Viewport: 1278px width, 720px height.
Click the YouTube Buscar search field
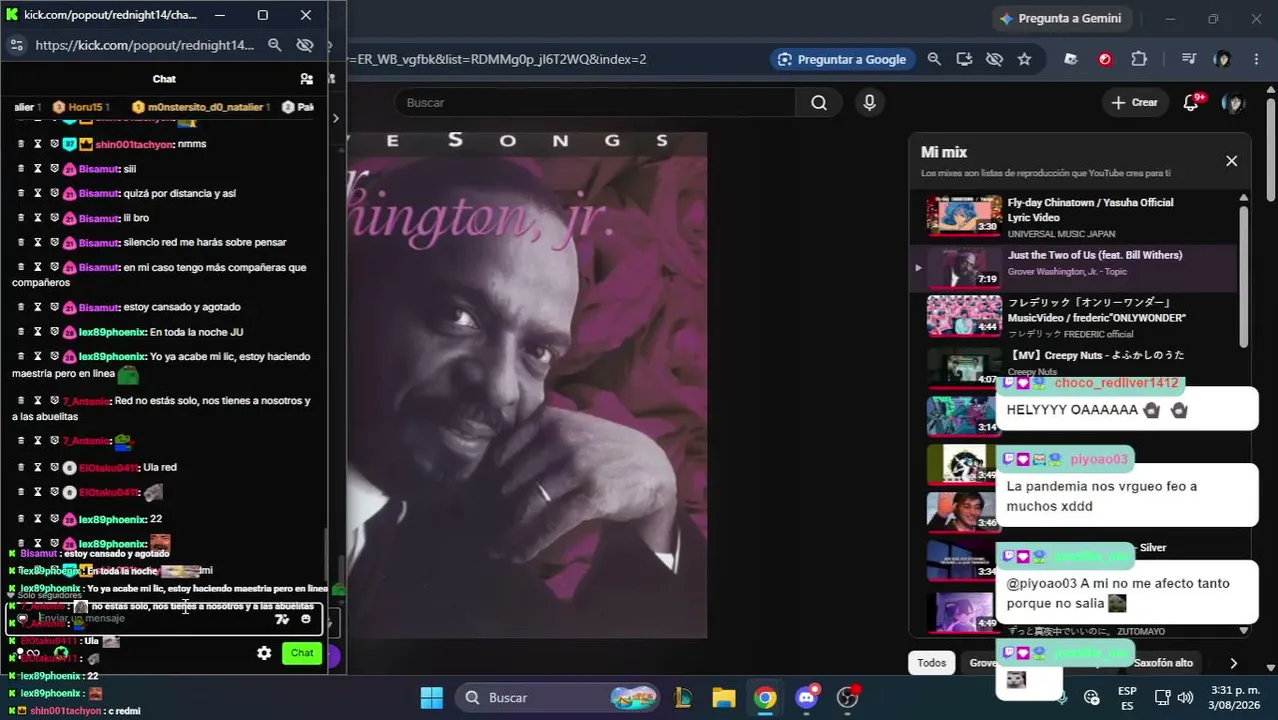[x=595, y=102]
